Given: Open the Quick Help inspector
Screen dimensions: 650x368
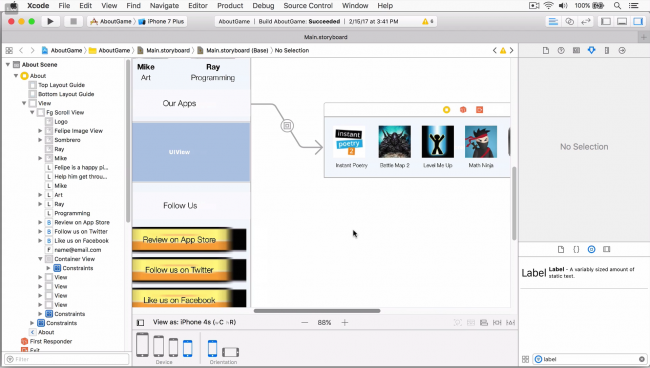Looking at the screenshot, I should click(x=561, y=51).
